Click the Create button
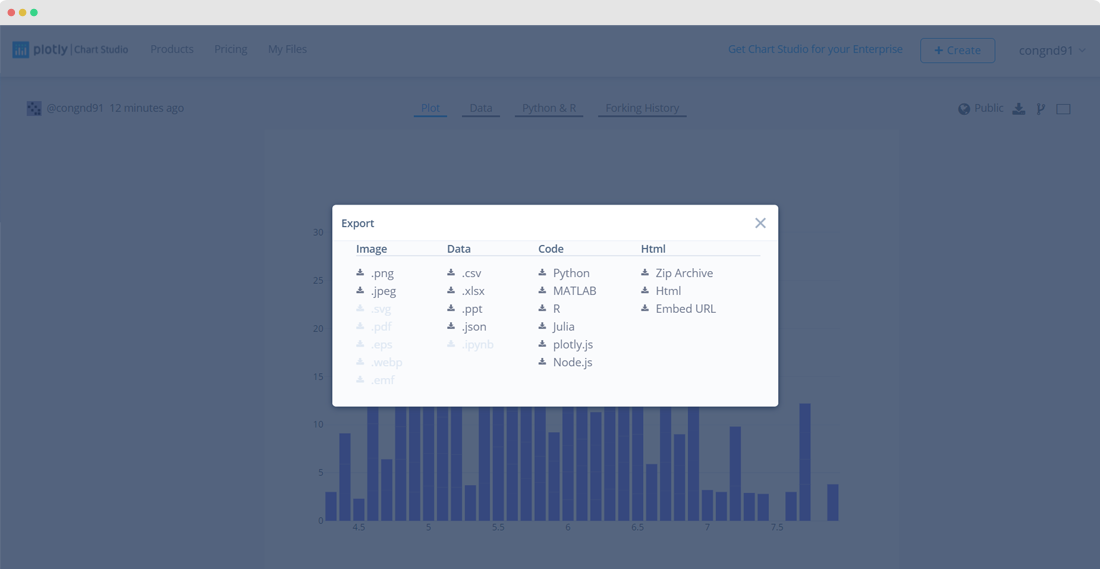 click(958, 51)
